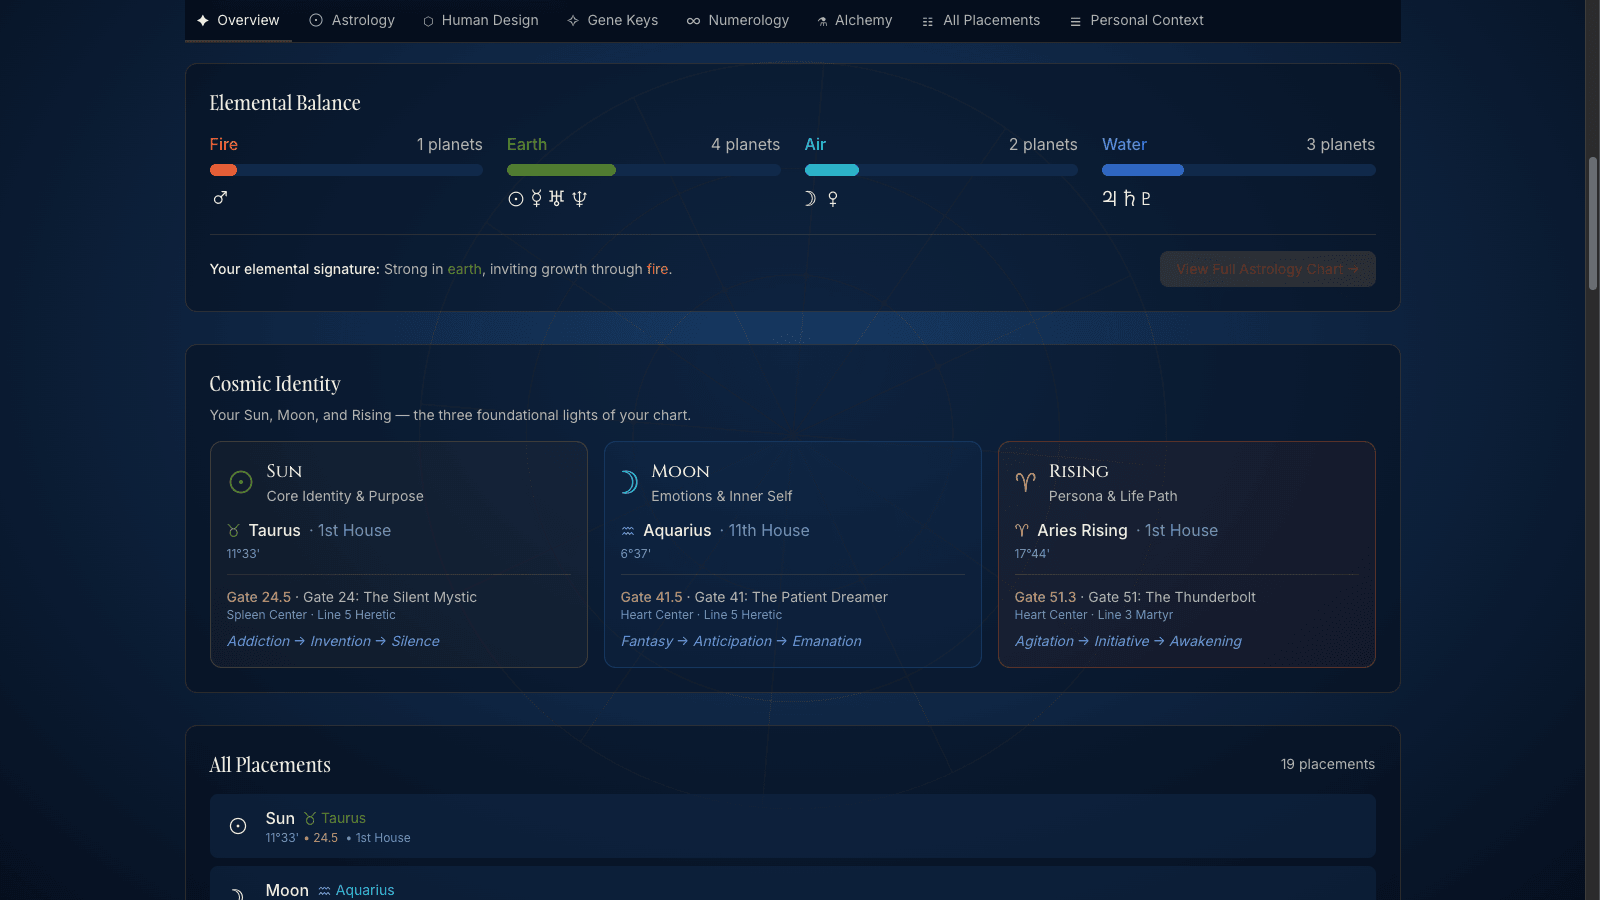
Task: Click Gate 24.5 in the Sun card
Action: point(259,597)
